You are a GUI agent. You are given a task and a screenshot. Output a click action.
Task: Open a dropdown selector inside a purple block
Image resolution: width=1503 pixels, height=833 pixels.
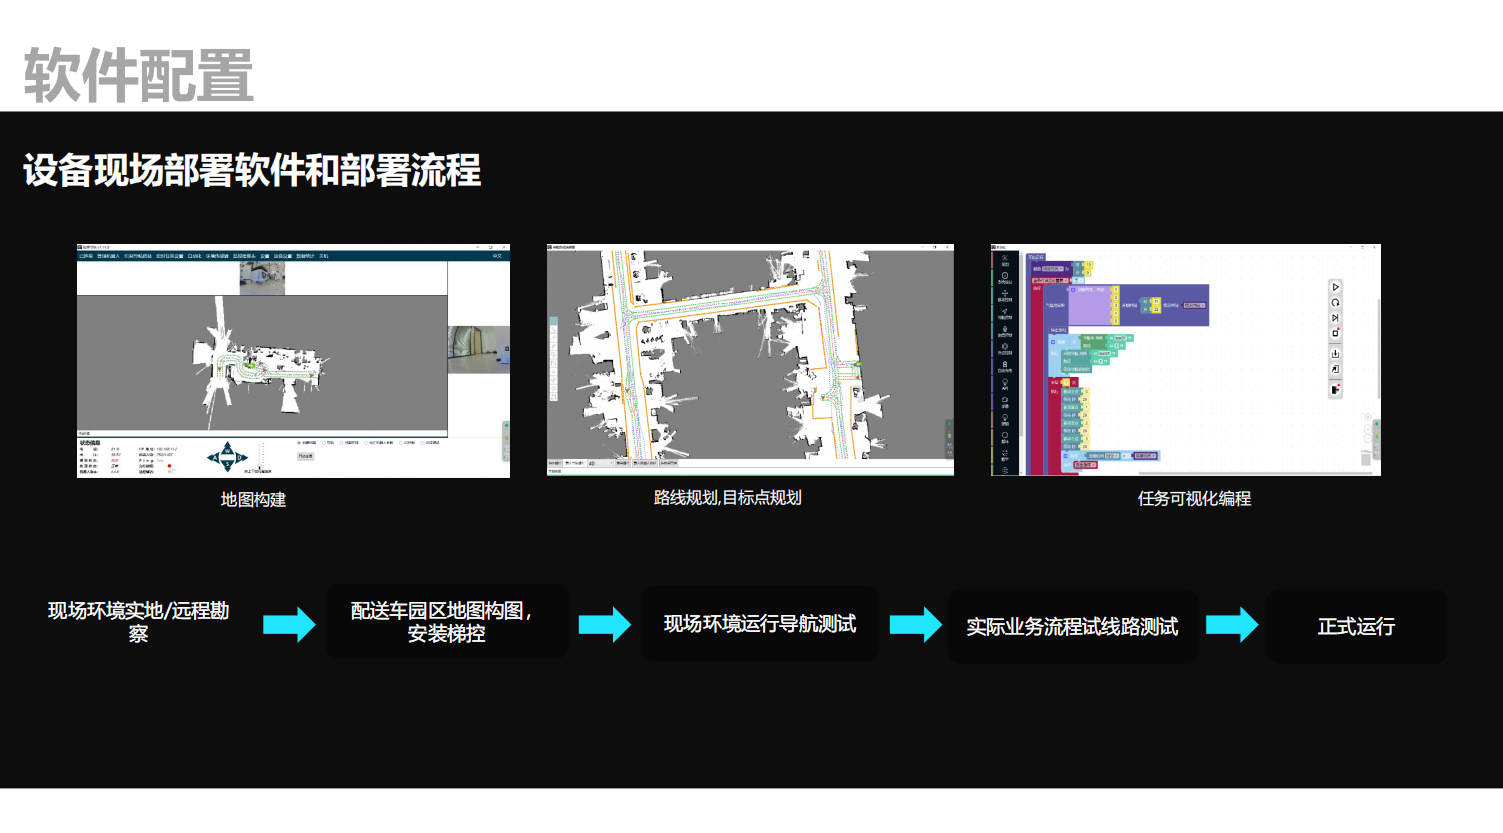click(1194, 305)
